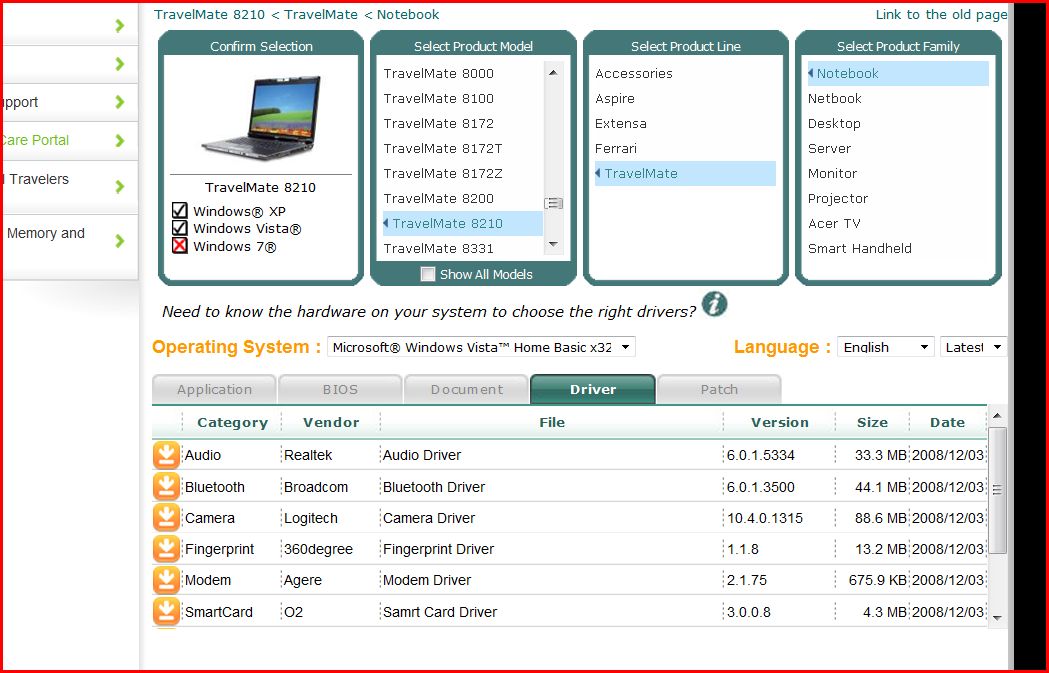Click the driver table scrollbar thumb

997,490
